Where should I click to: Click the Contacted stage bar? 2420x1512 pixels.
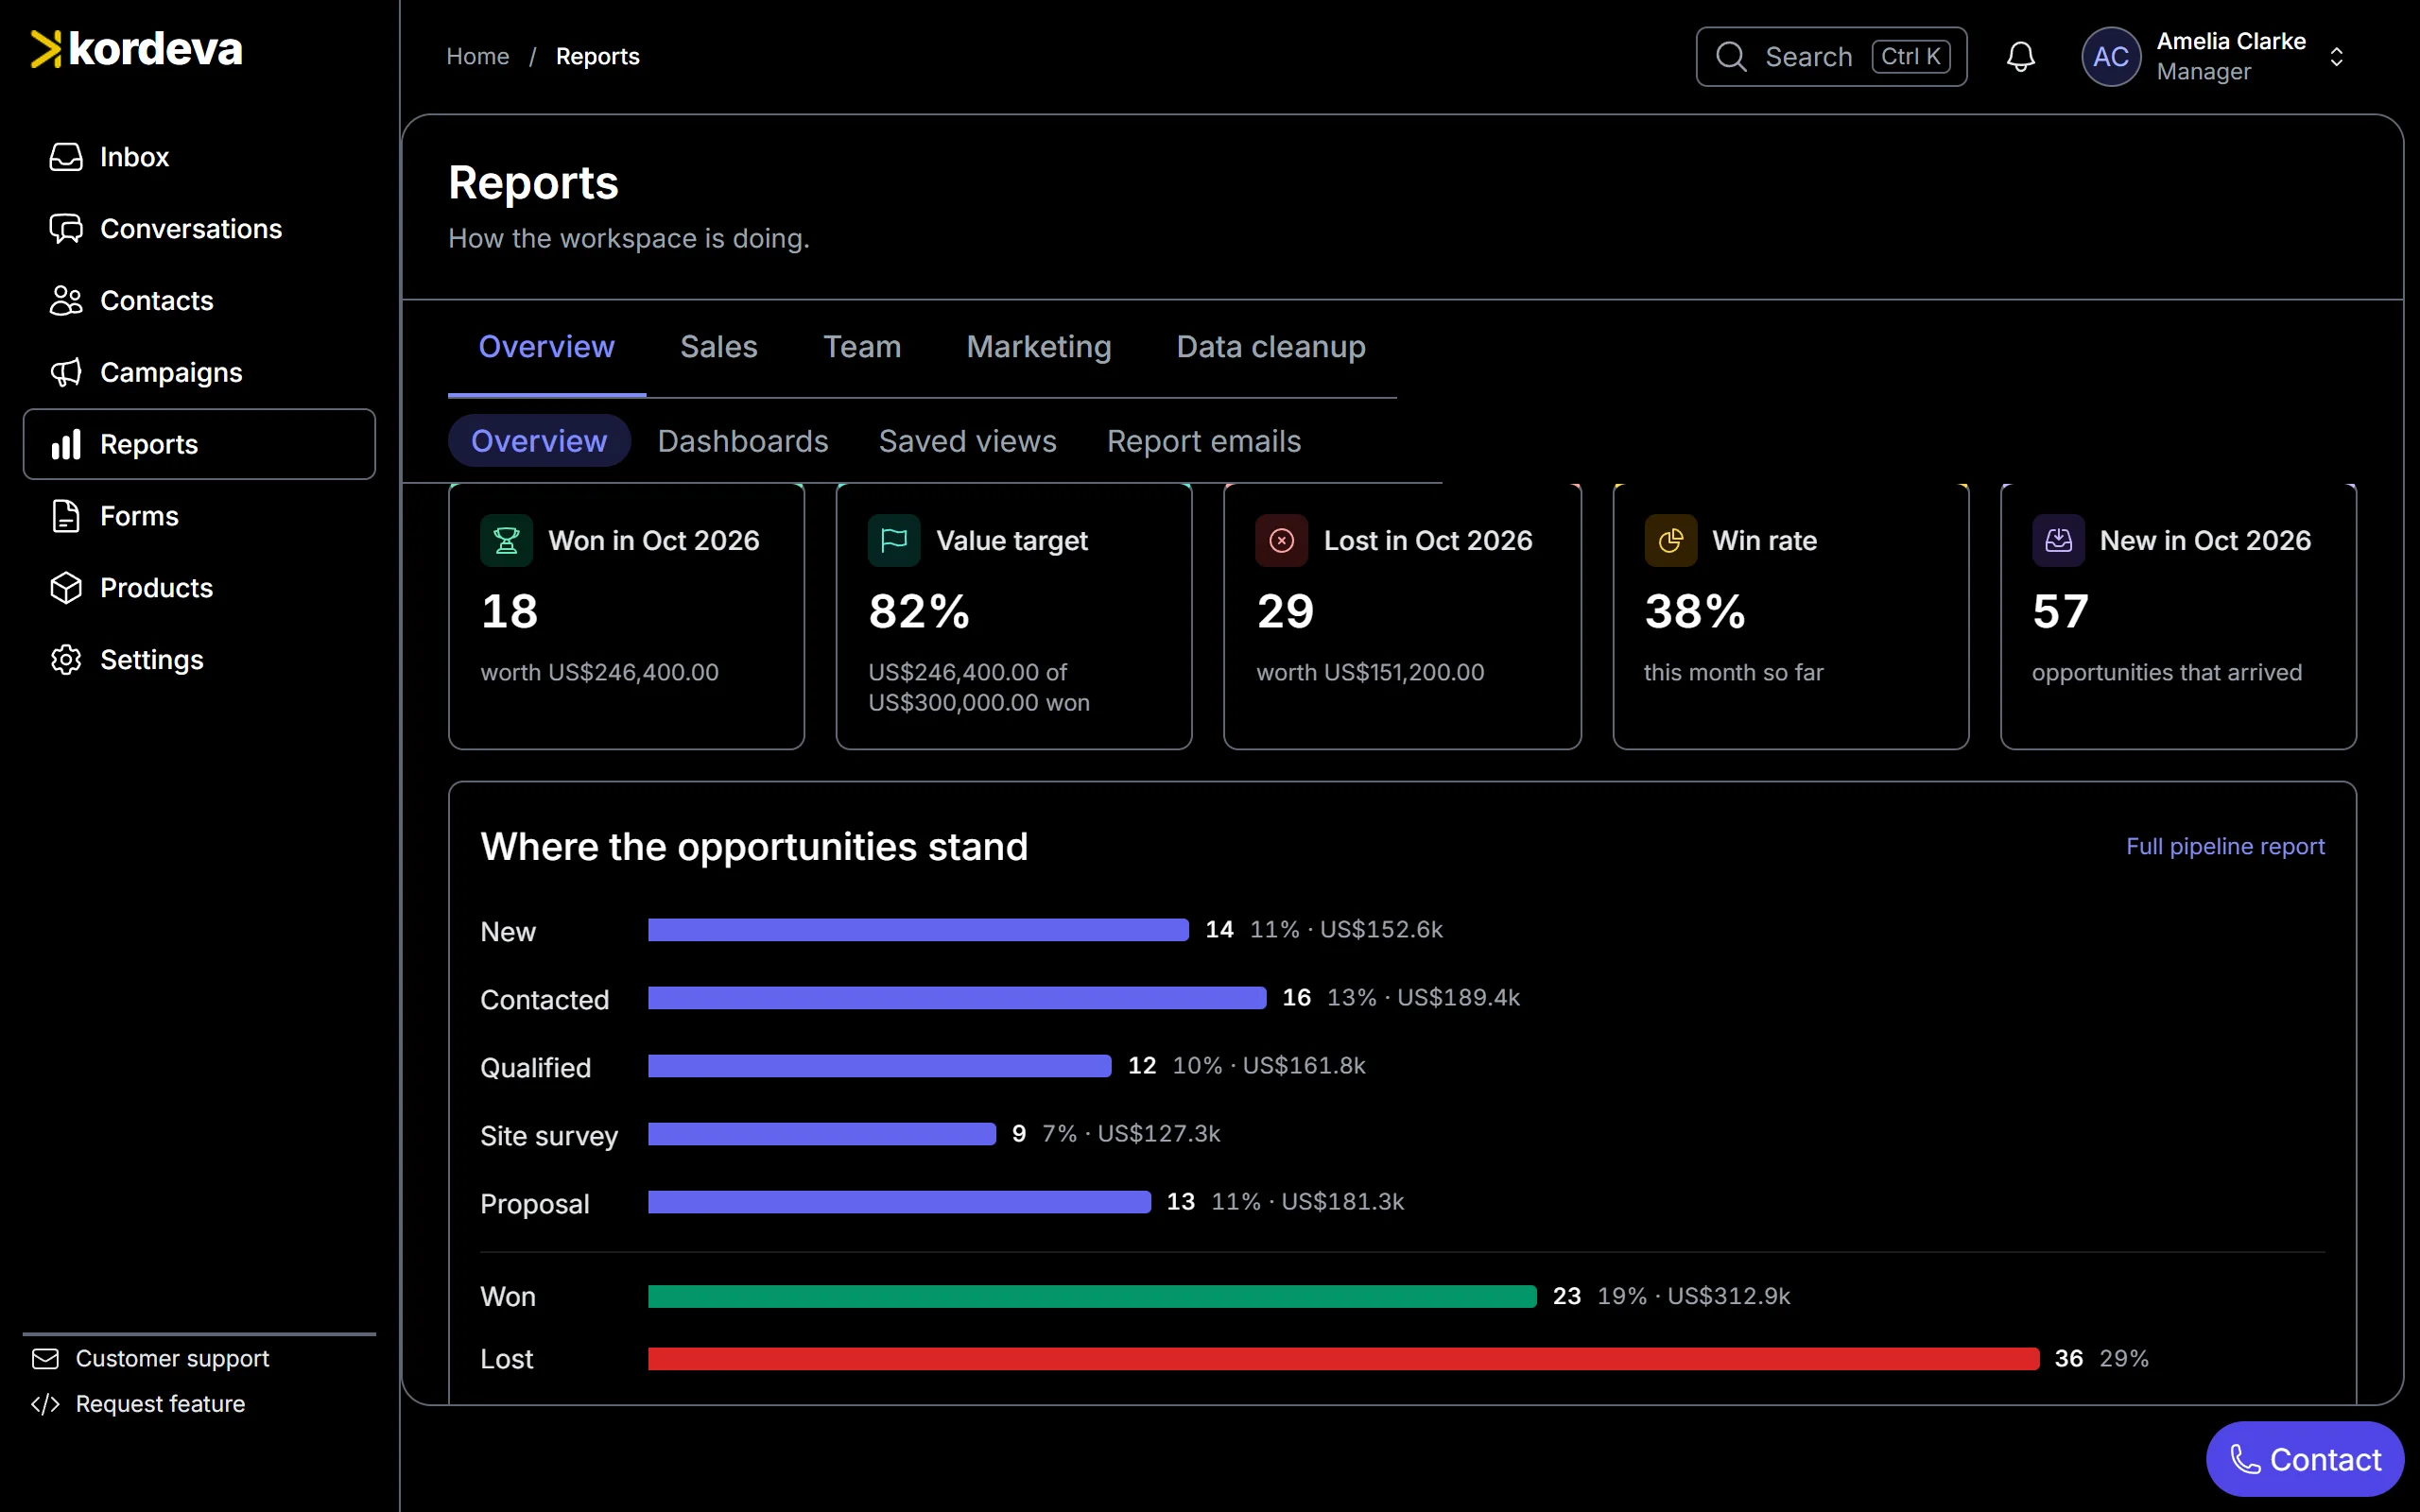pos(957,998)
